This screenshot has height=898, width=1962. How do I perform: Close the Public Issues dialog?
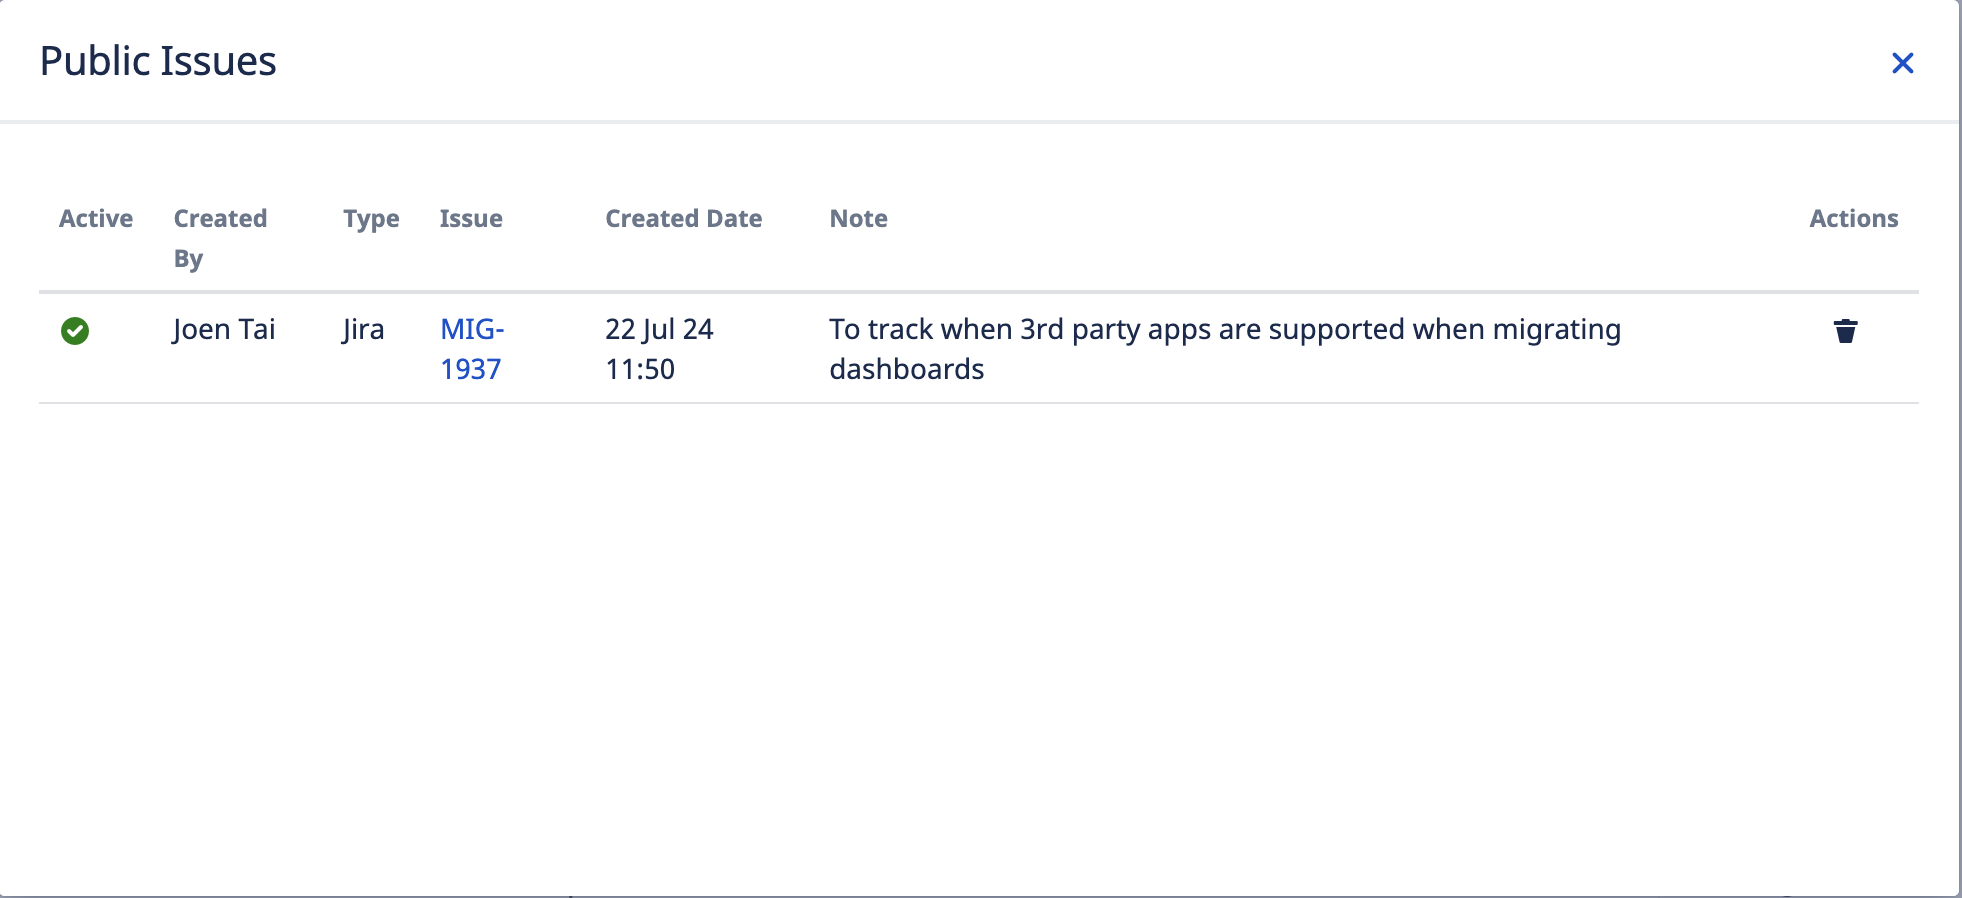tap(1904, 63)
